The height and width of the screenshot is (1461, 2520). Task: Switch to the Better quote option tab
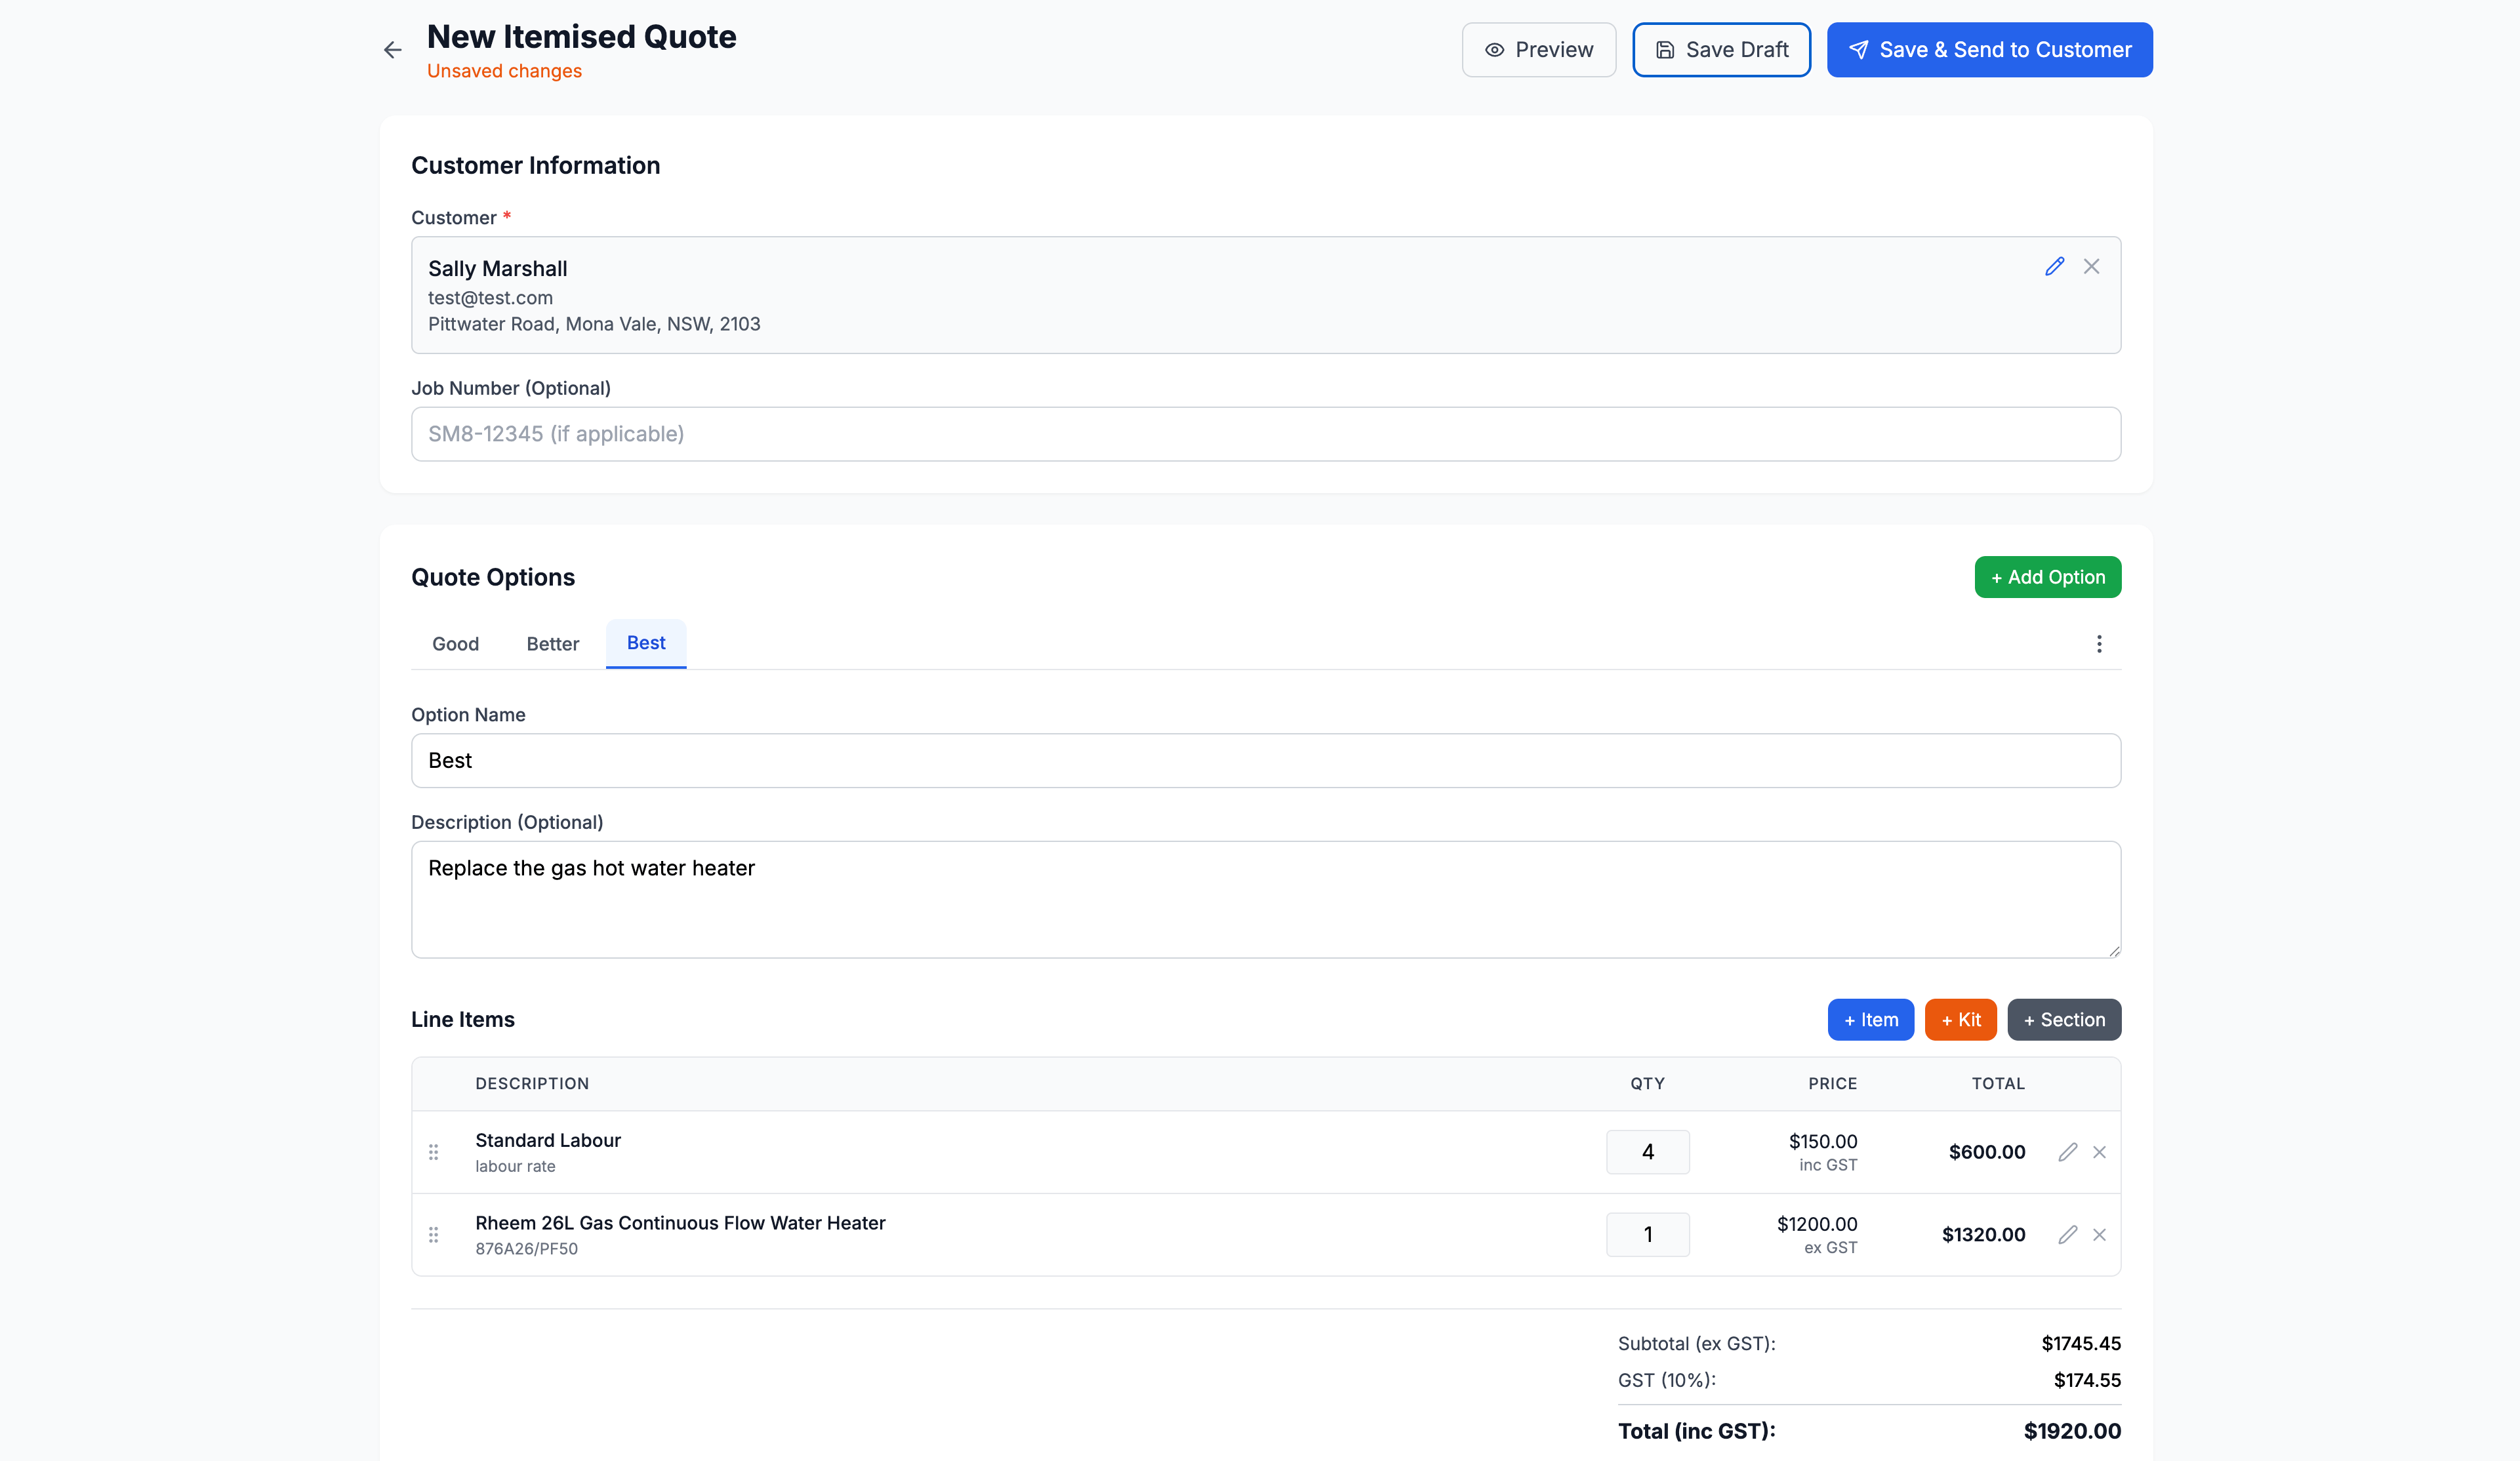point(552,644)
